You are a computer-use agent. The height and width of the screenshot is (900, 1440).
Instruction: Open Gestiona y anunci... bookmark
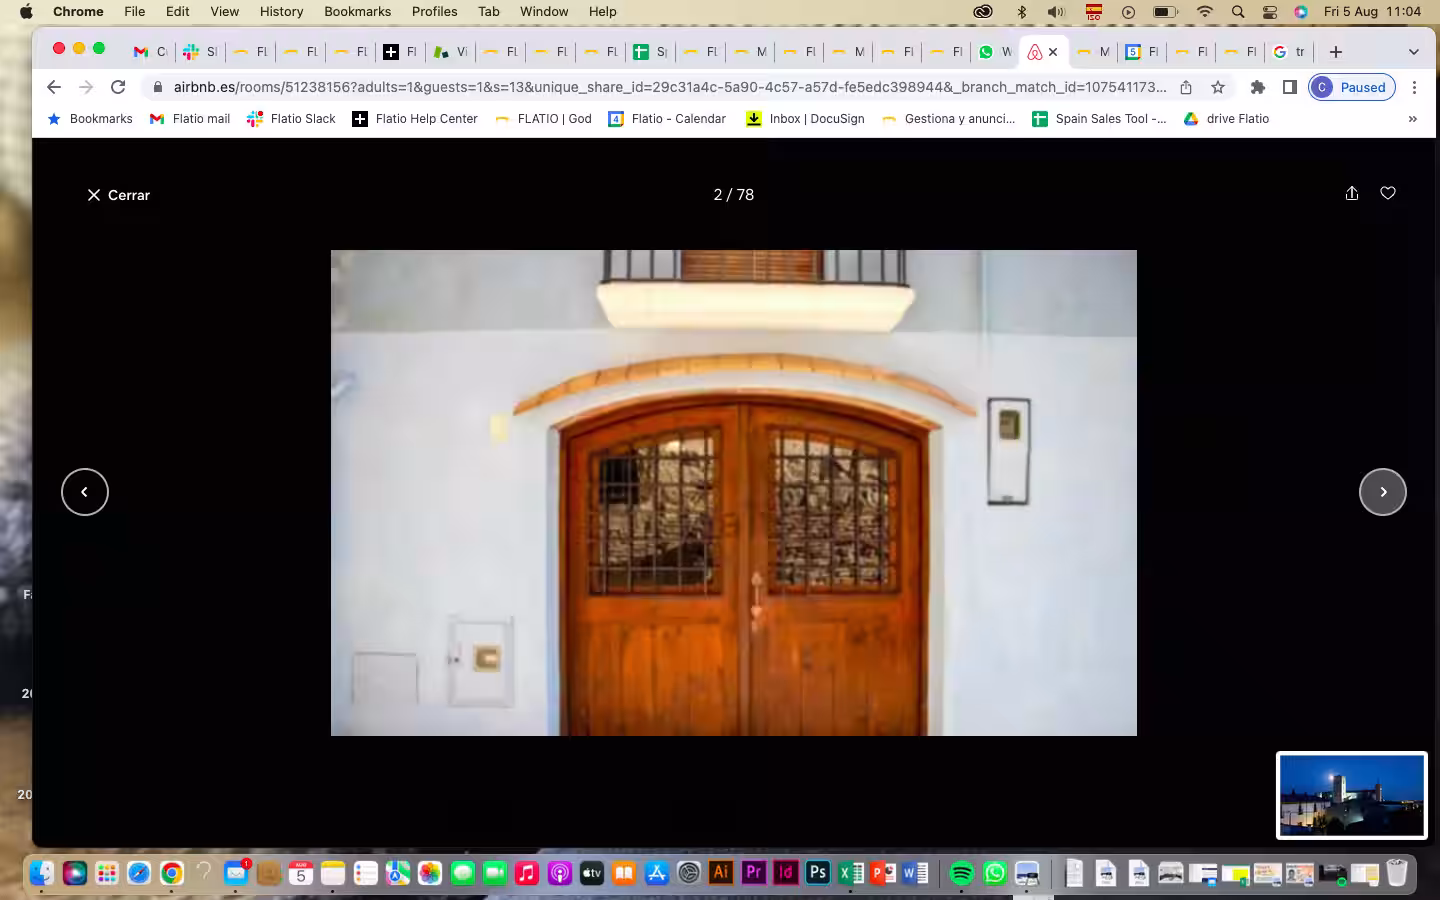948,119
